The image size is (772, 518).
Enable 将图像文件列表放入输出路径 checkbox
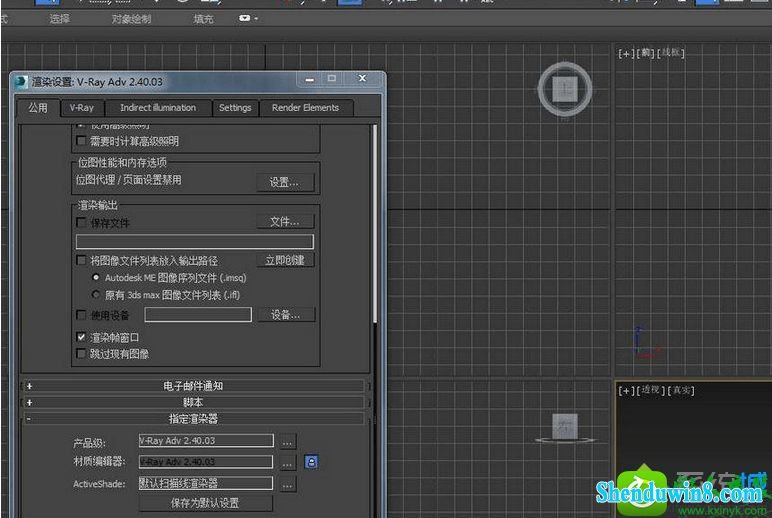(x=82, y=260)
